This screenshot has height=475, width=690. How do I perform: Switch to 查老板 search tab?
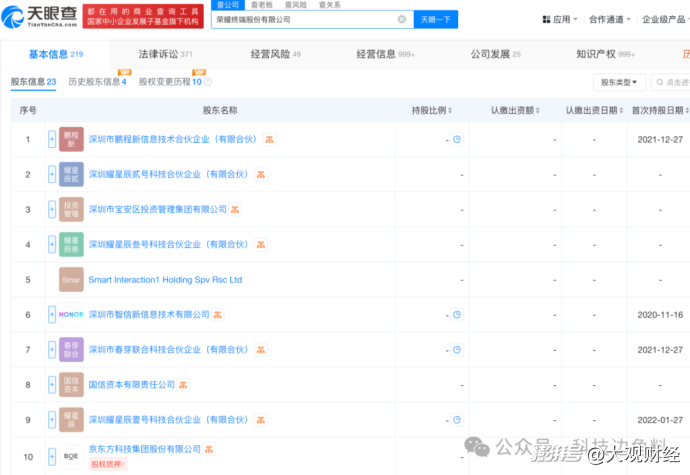262,5
